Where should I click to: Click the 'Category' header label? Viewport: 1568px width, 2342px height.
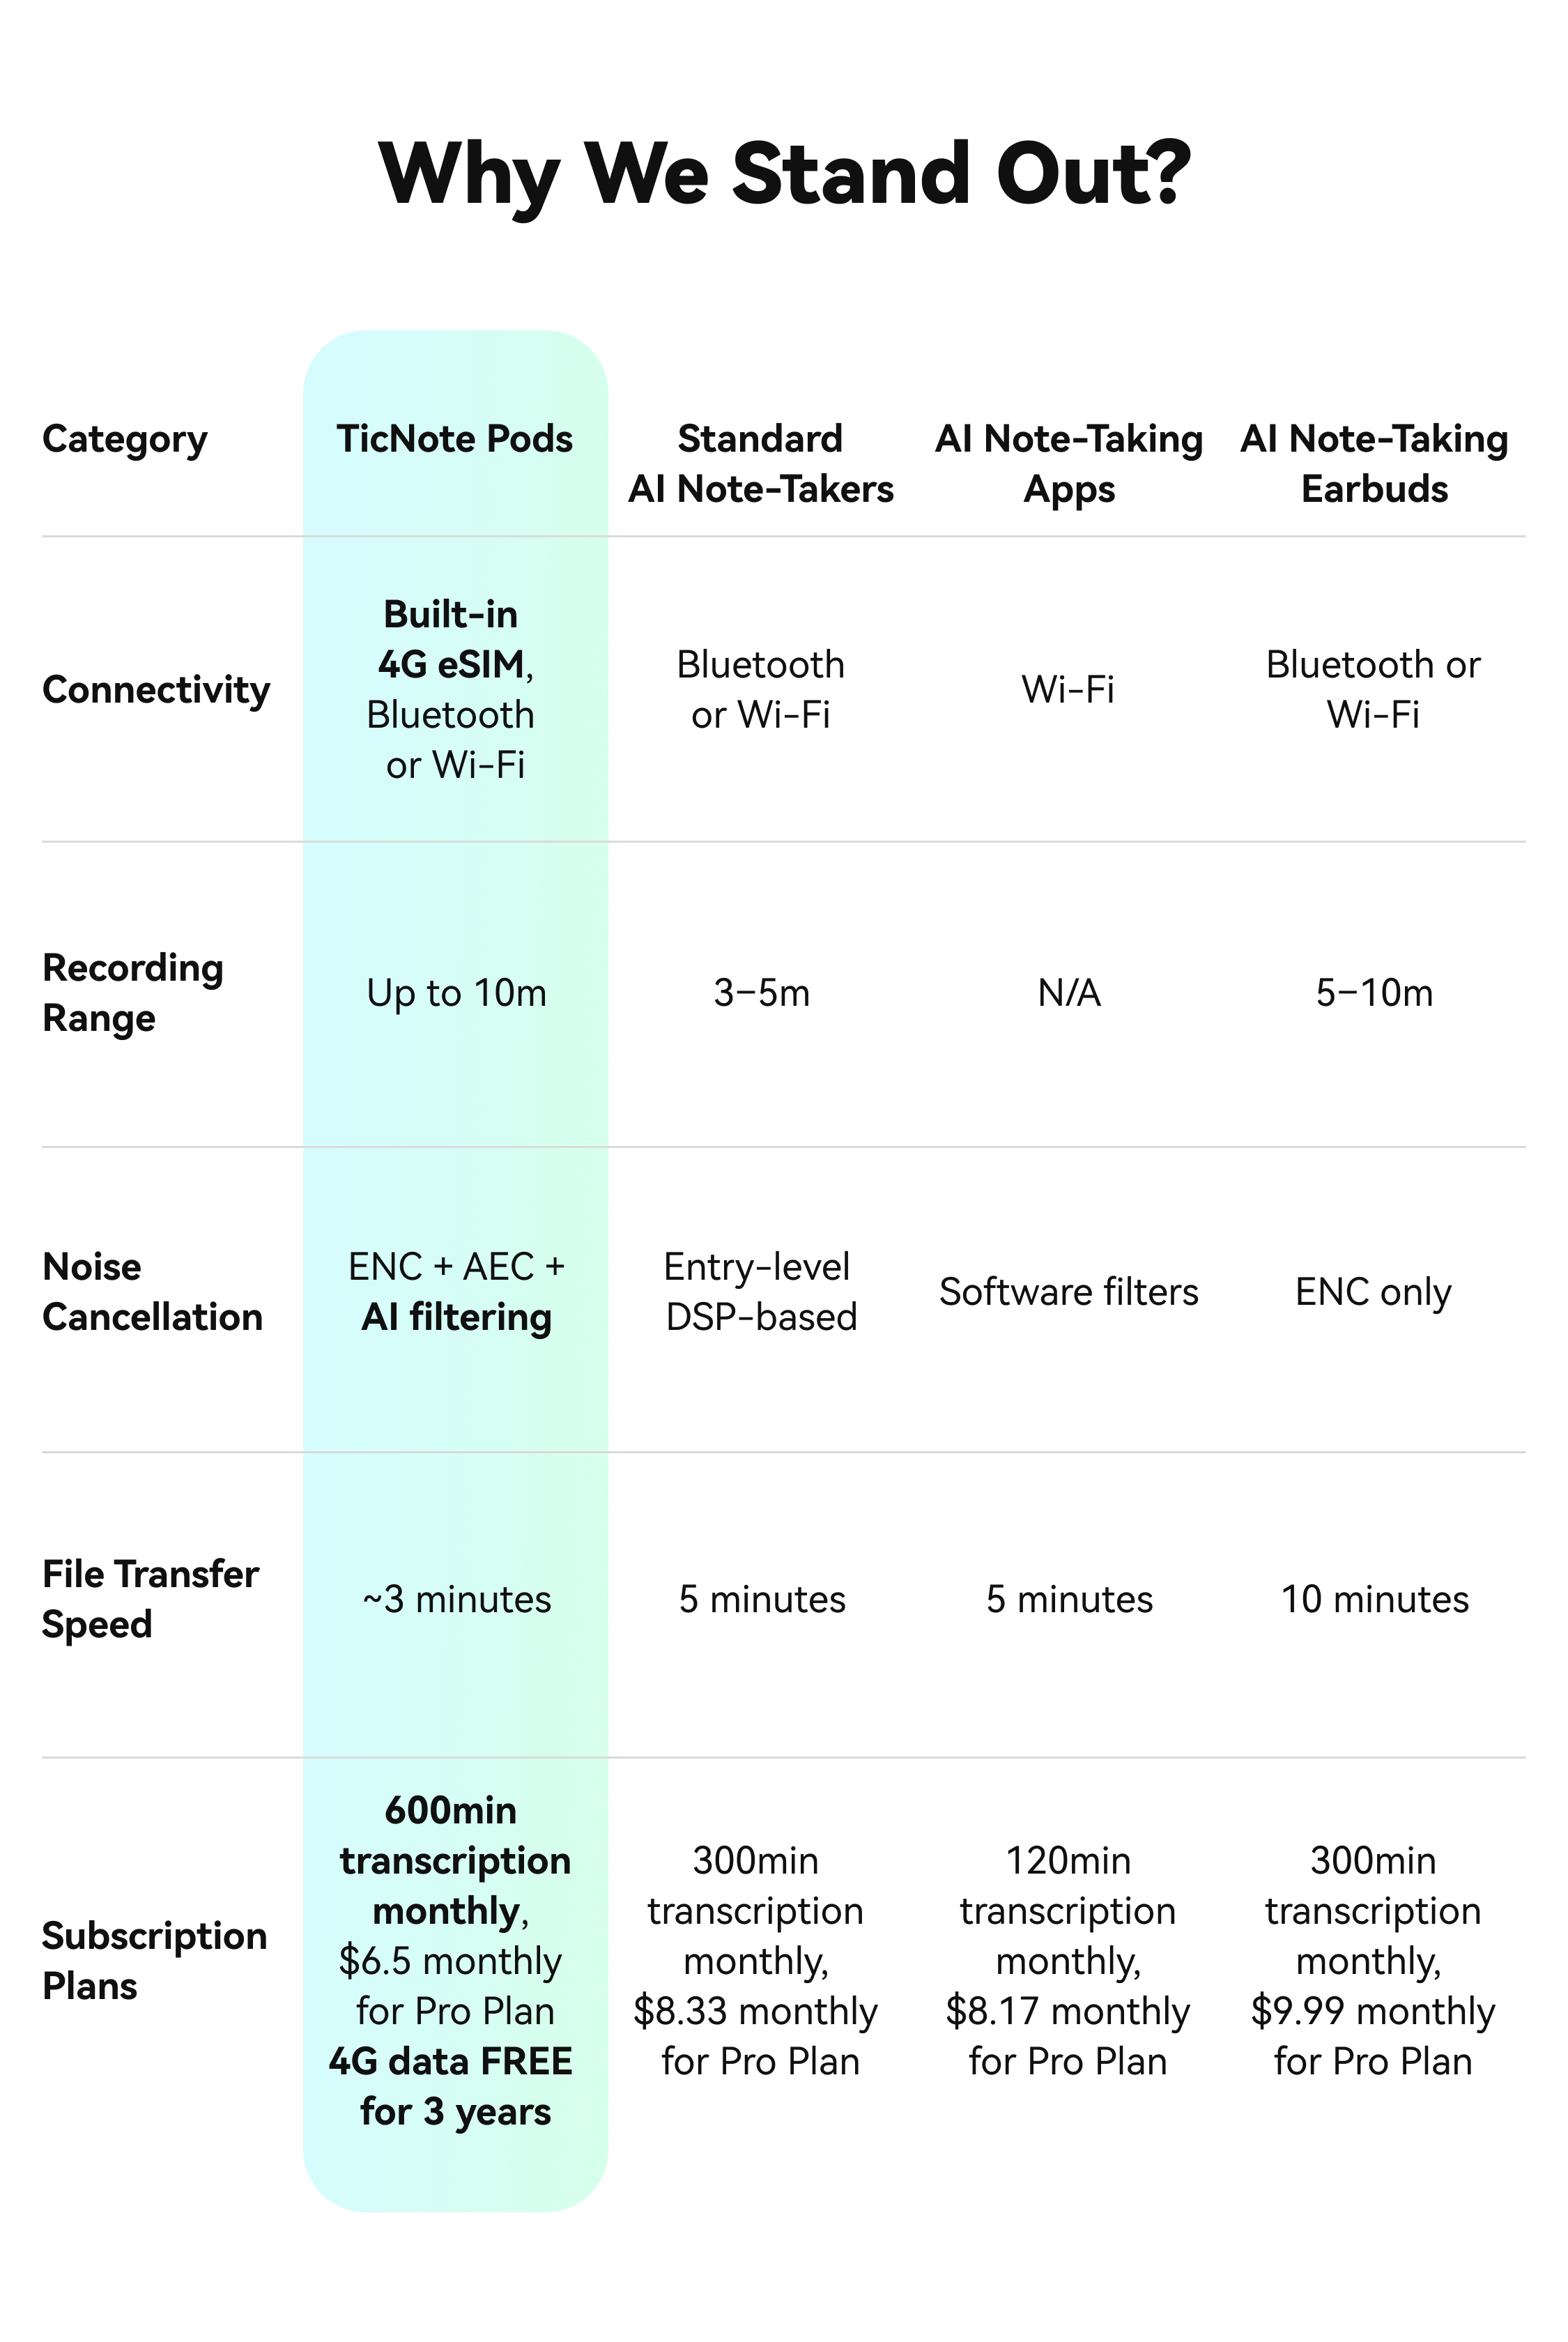(x=125, y=439)
